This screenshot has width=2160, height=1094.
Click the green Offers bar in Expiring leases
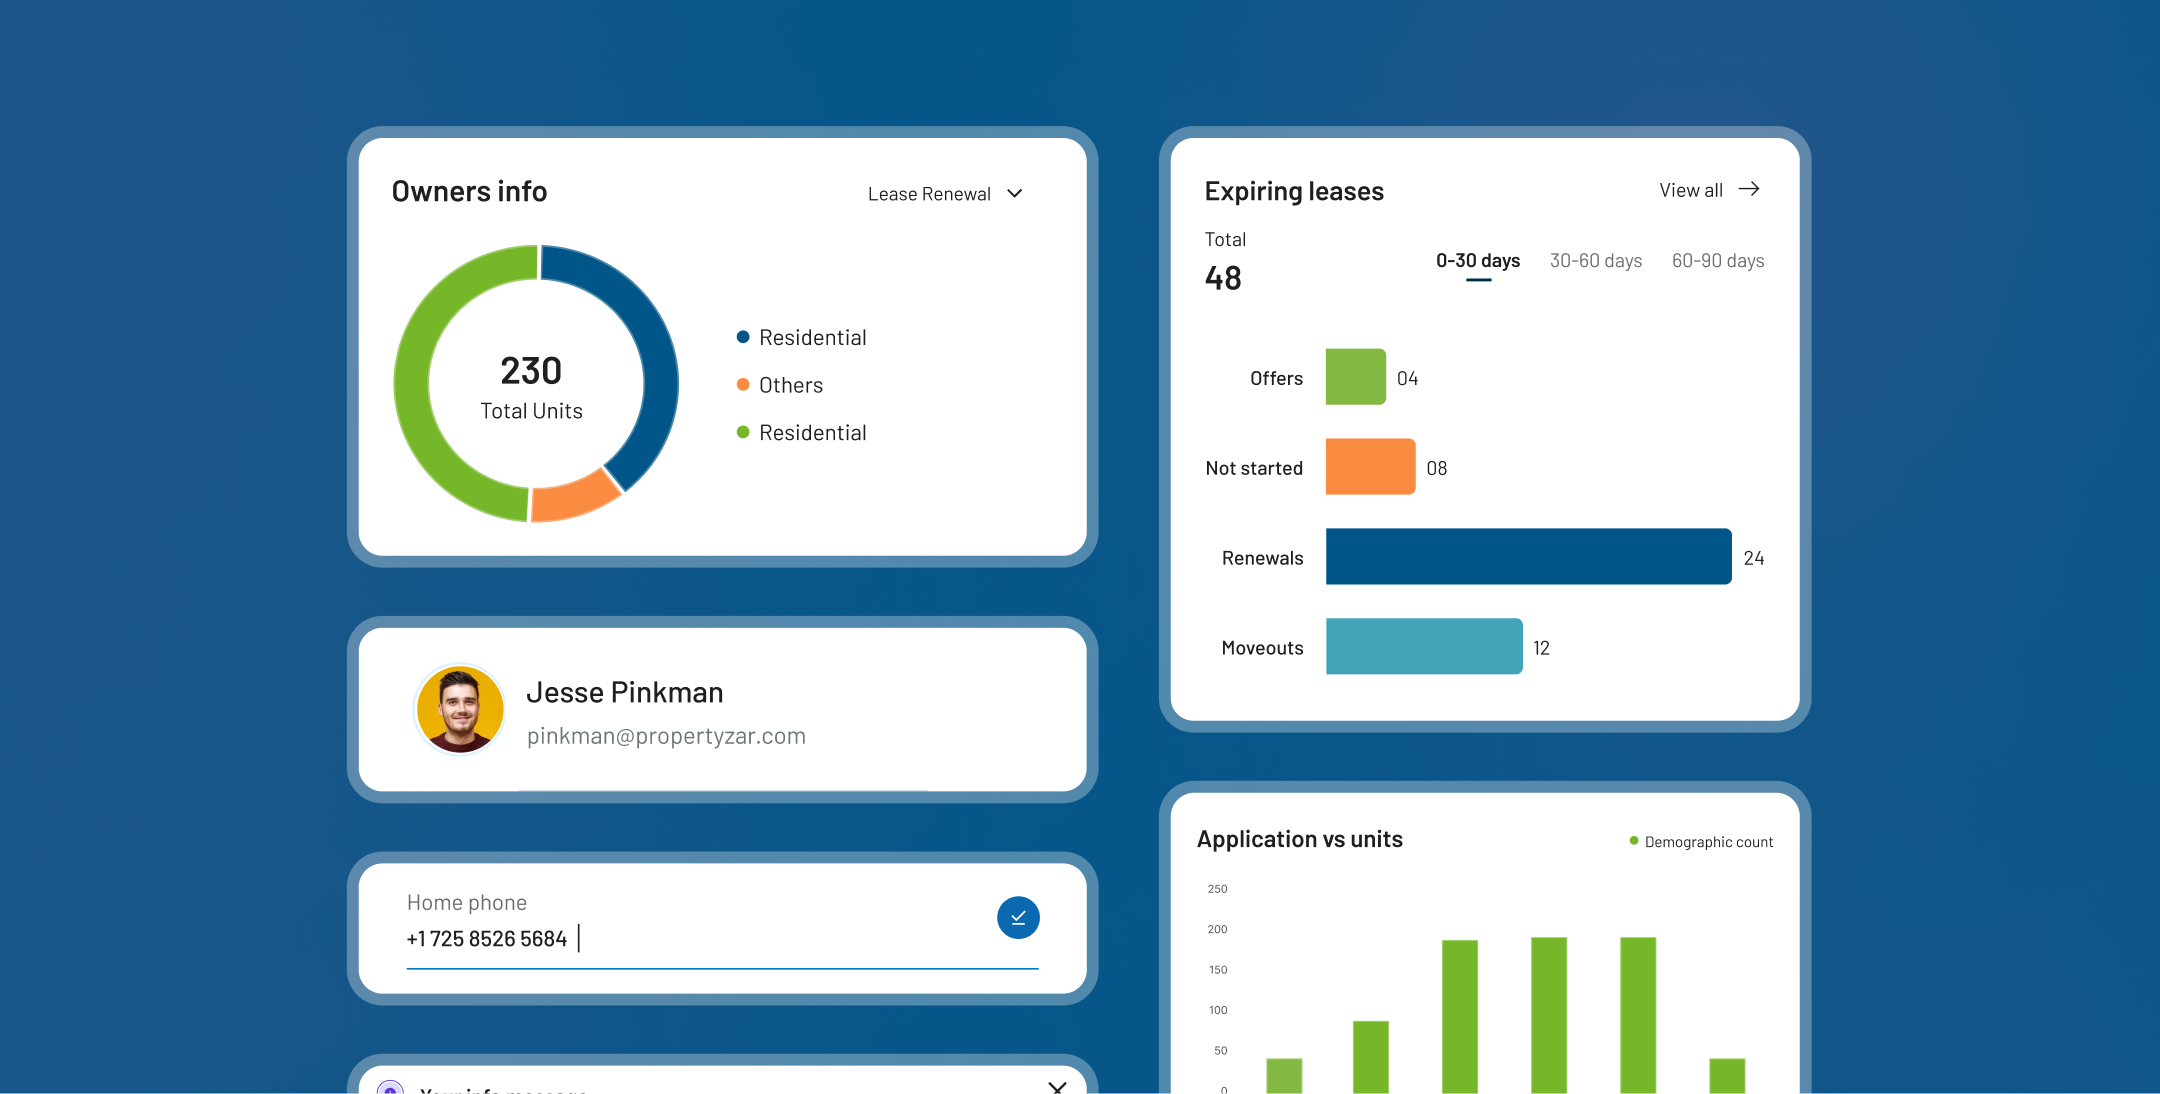point(1355,377)
